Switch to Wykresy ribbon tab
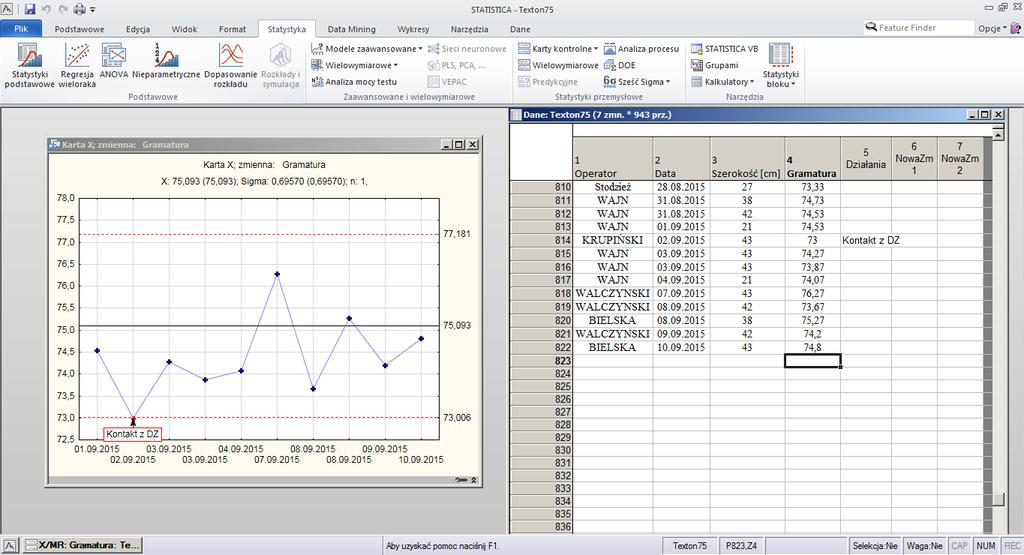This screenshot has width=1024, height=555. [413, 29]
